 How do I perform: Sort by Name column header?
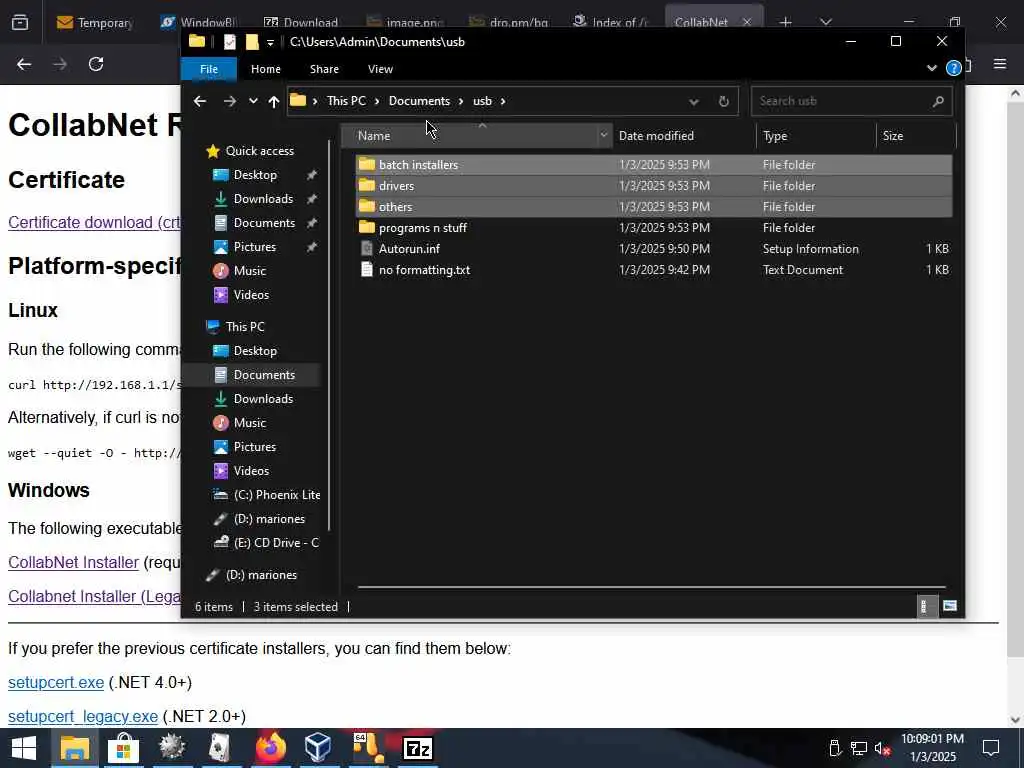pyautogui.click(x=374, y=136)
